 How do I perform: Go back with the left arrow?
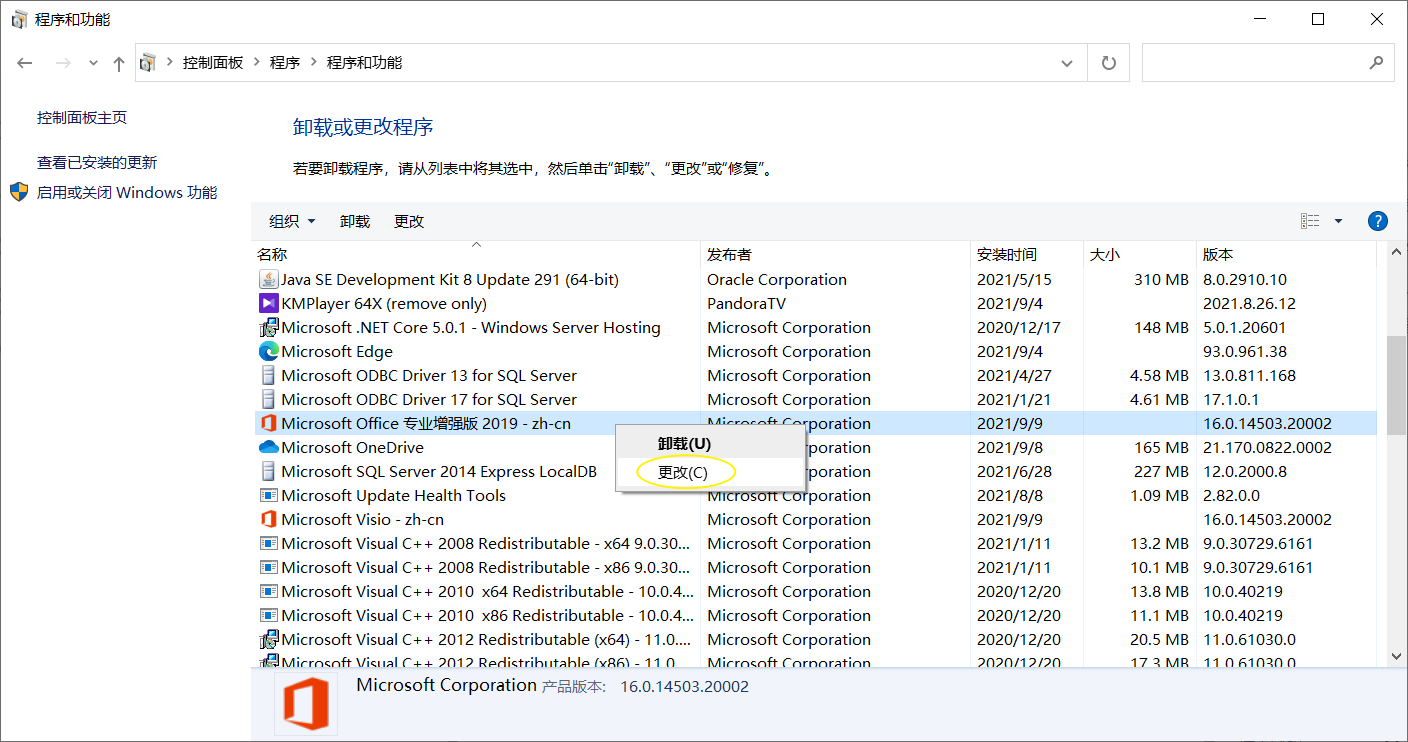point(26,63)
